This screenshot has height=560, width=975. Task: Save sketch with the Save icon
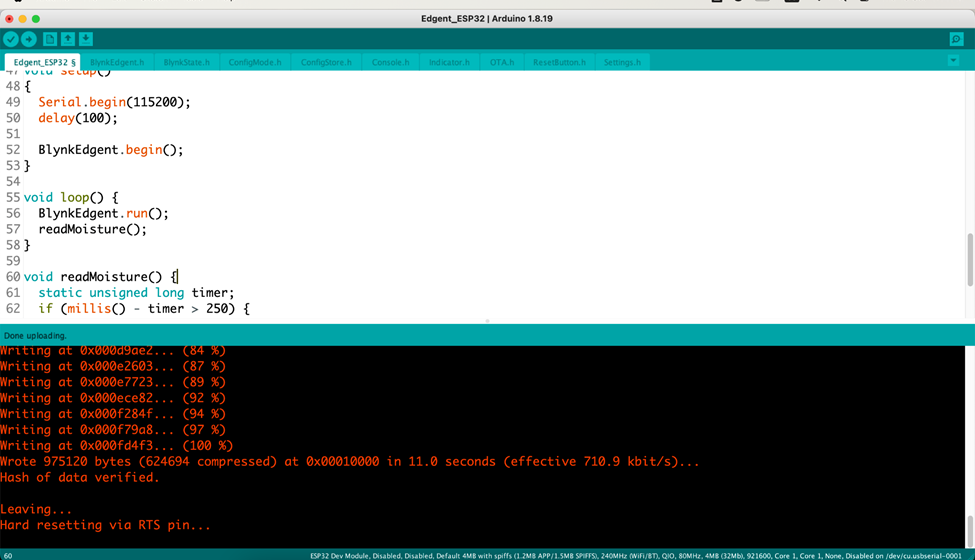coord(86,39)
